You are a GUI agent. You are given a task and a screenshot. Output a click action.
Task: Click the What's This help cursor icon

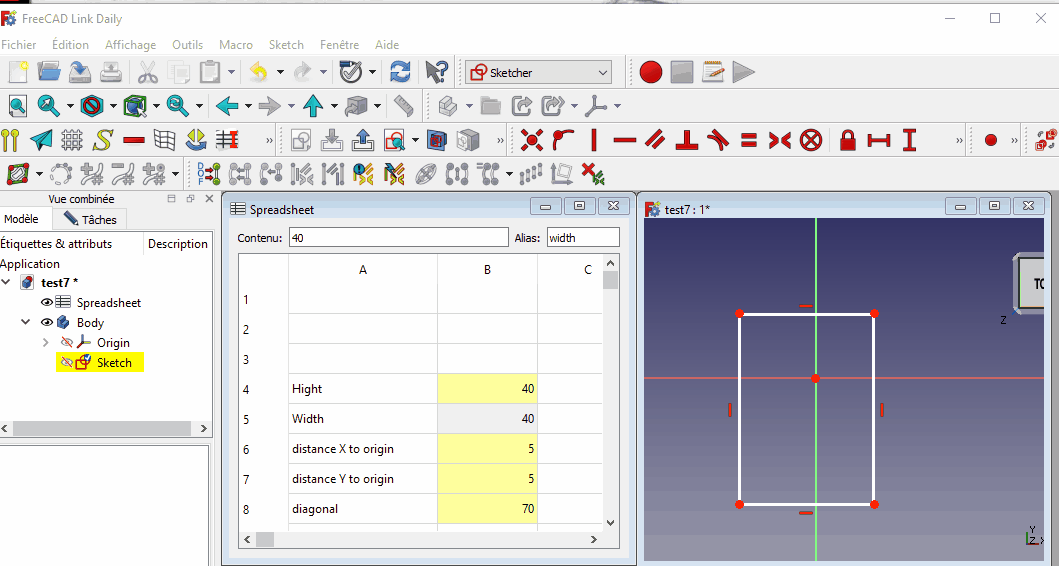(x=435, y=72)
